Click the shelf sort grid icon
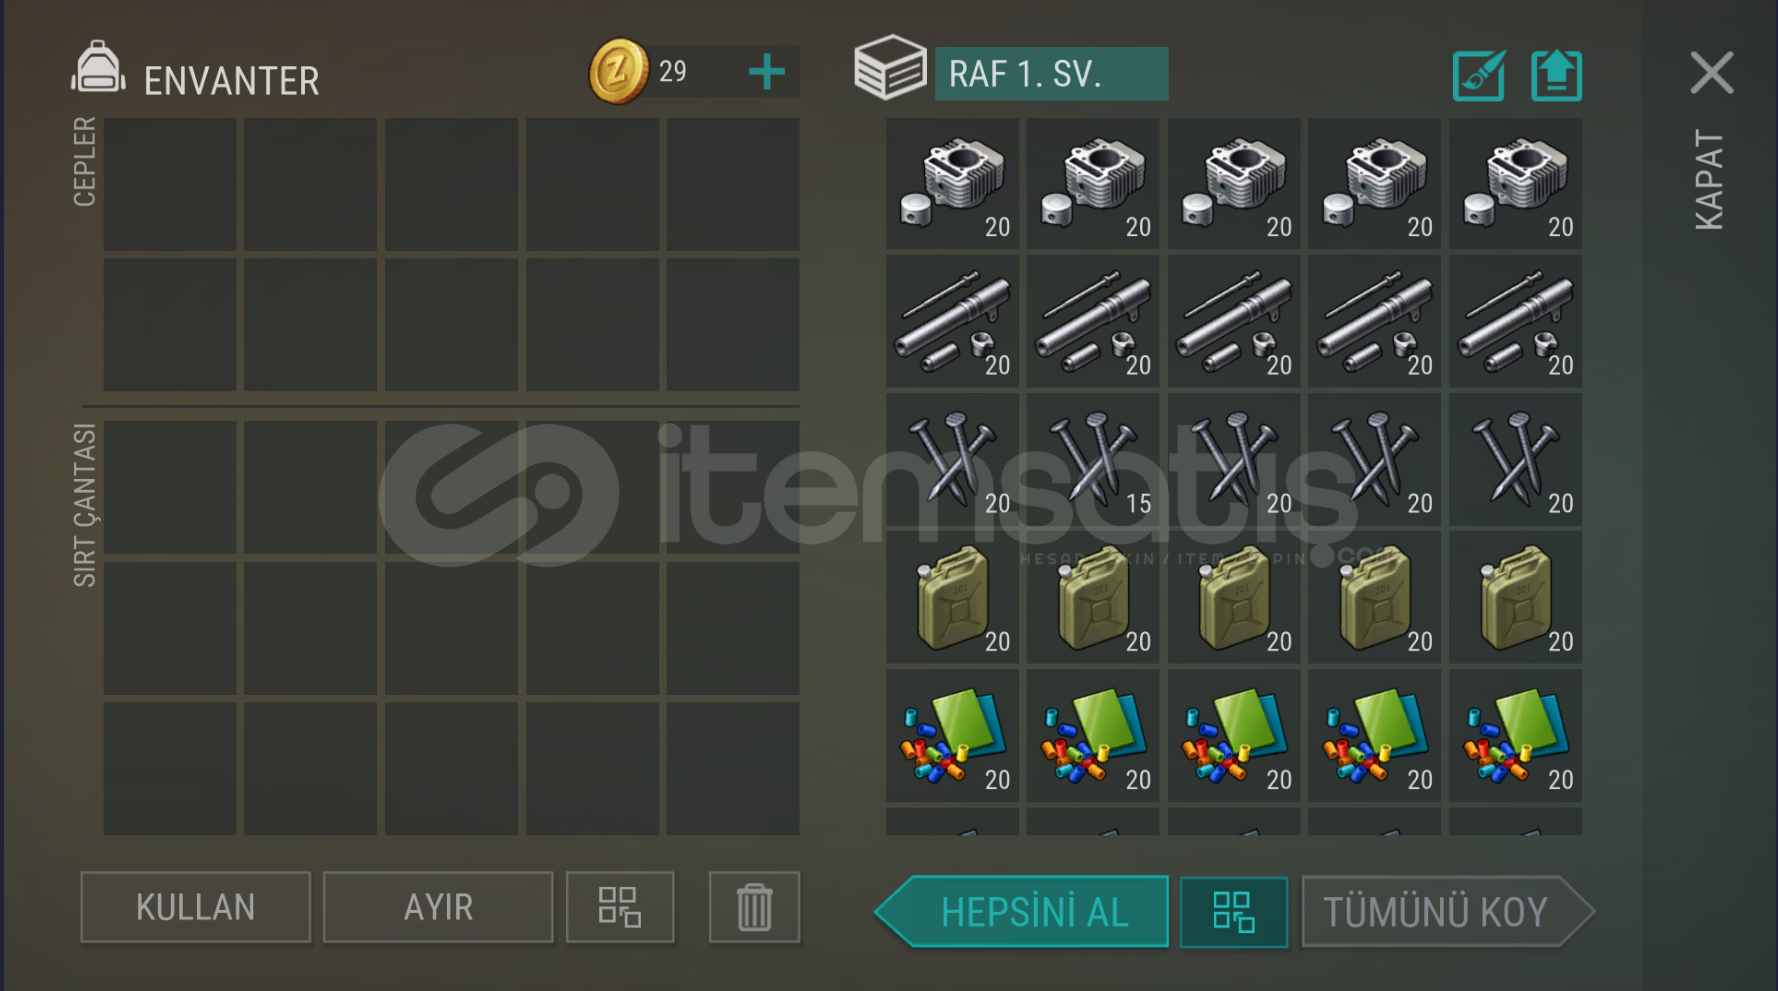The width and height of the screenshot is (1778, 991). click(1233, 911)
